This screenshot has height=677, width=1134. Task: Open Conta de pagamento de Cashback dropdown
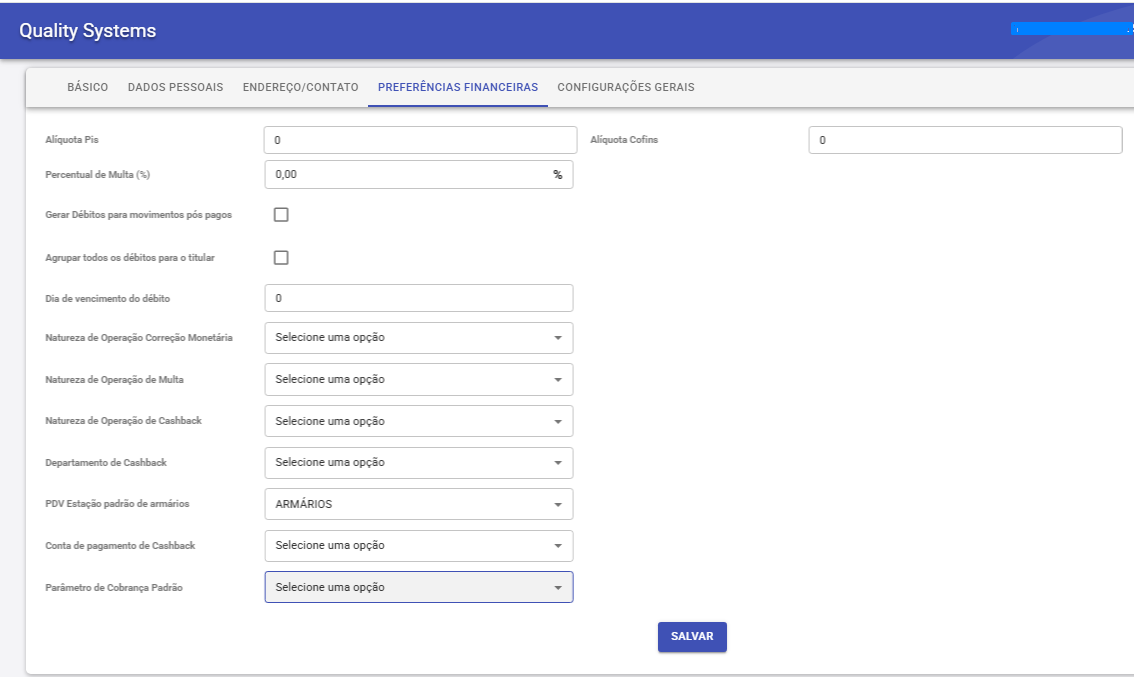tap(418, 546)
